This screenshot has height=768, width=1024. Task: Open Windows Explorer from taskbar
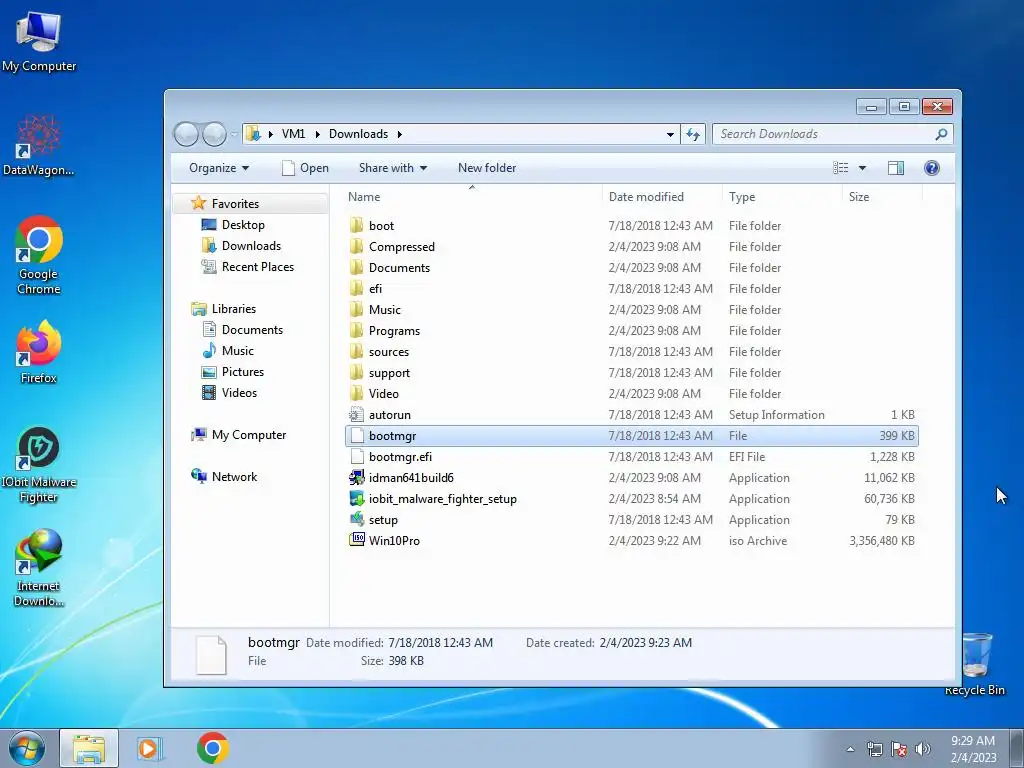[89, 748]
